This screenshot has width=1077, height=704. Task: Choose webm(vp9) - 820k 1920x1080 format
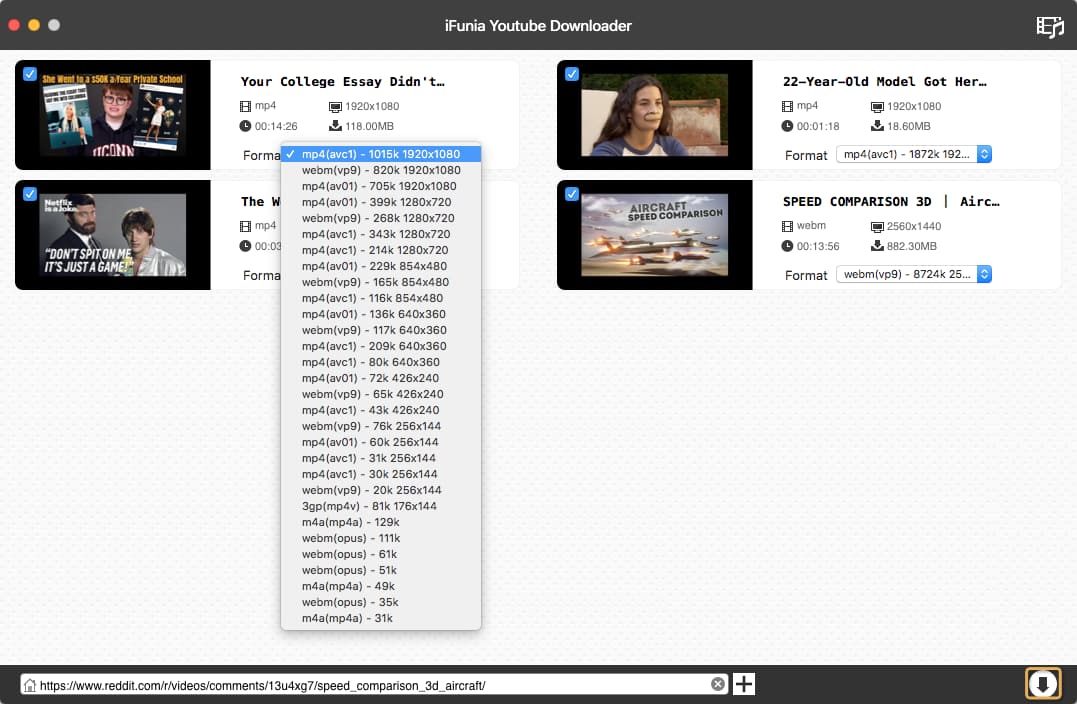[380, 170]
